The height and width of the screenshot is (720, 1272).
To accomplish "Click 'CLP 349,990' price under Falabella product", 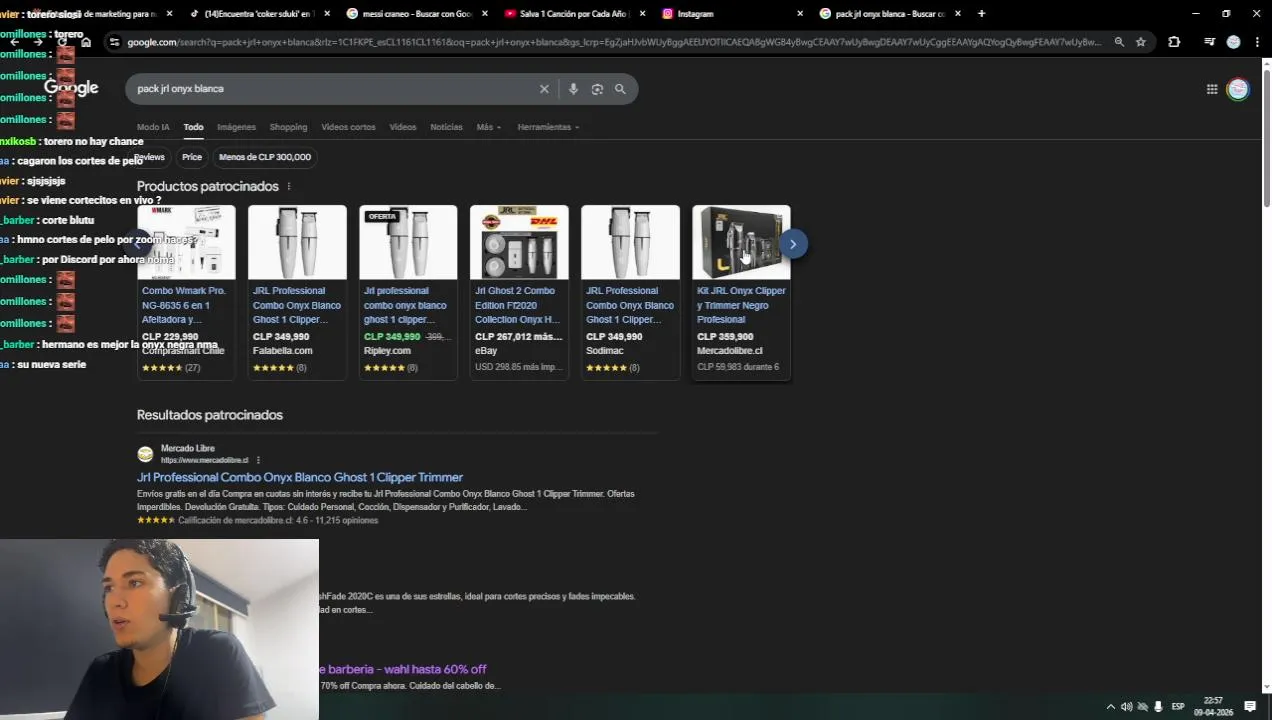I will 281,337.
